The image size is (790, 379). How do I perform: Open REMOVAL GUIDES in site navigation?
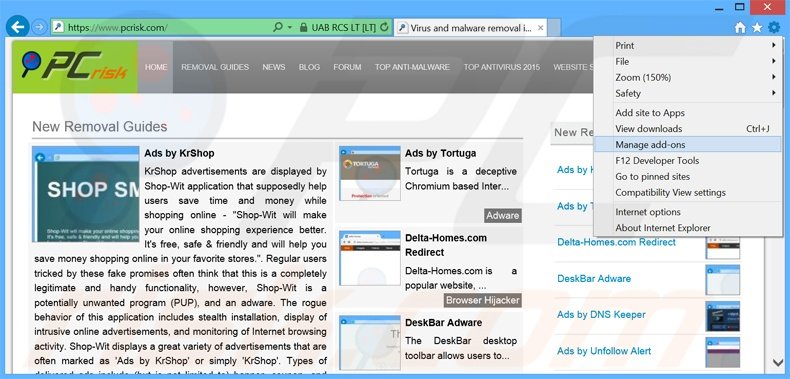215,67
